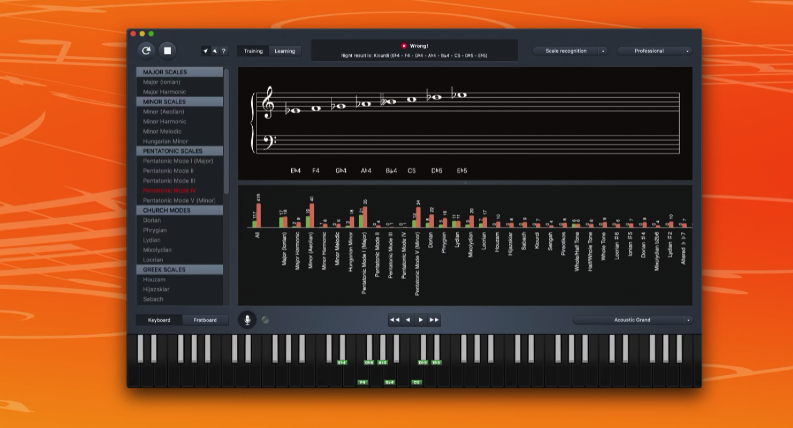Screen dimensions: 793x428
Task: Select the Dorian mode
Action: click(180, 220)
